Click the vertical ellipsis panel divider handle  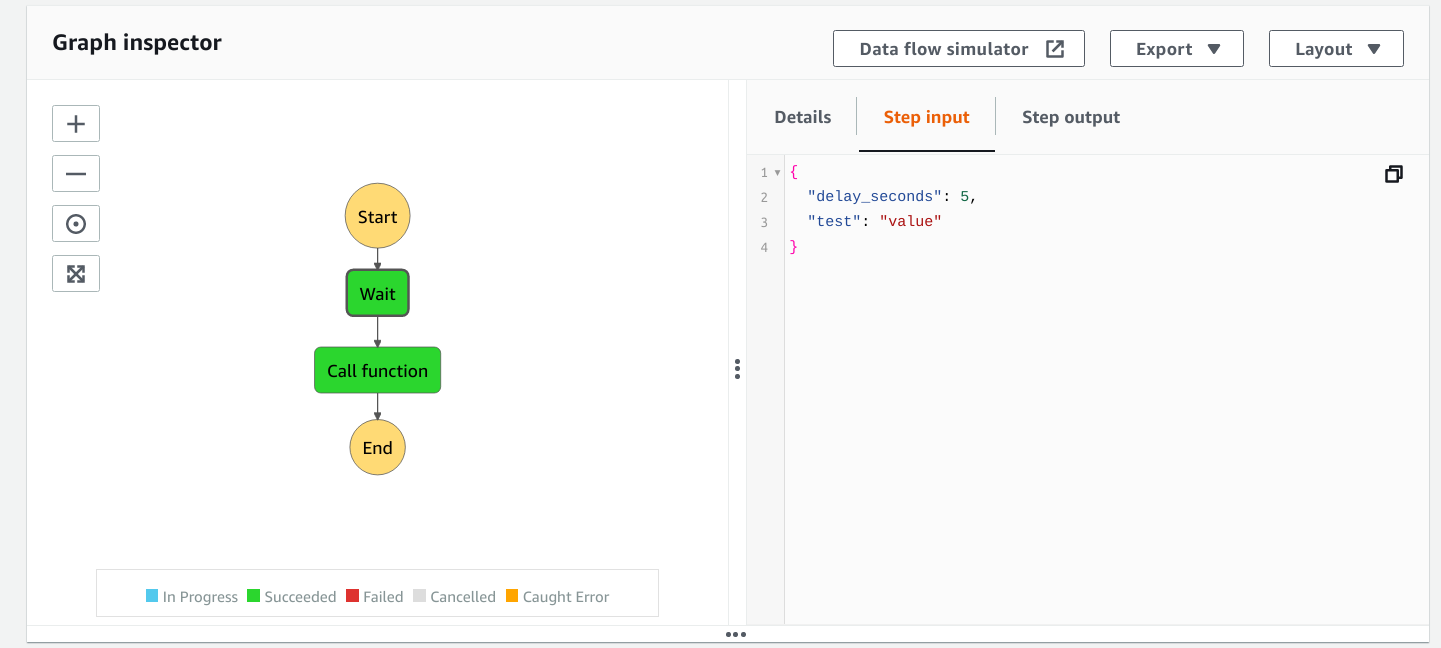tap(737, 369)
